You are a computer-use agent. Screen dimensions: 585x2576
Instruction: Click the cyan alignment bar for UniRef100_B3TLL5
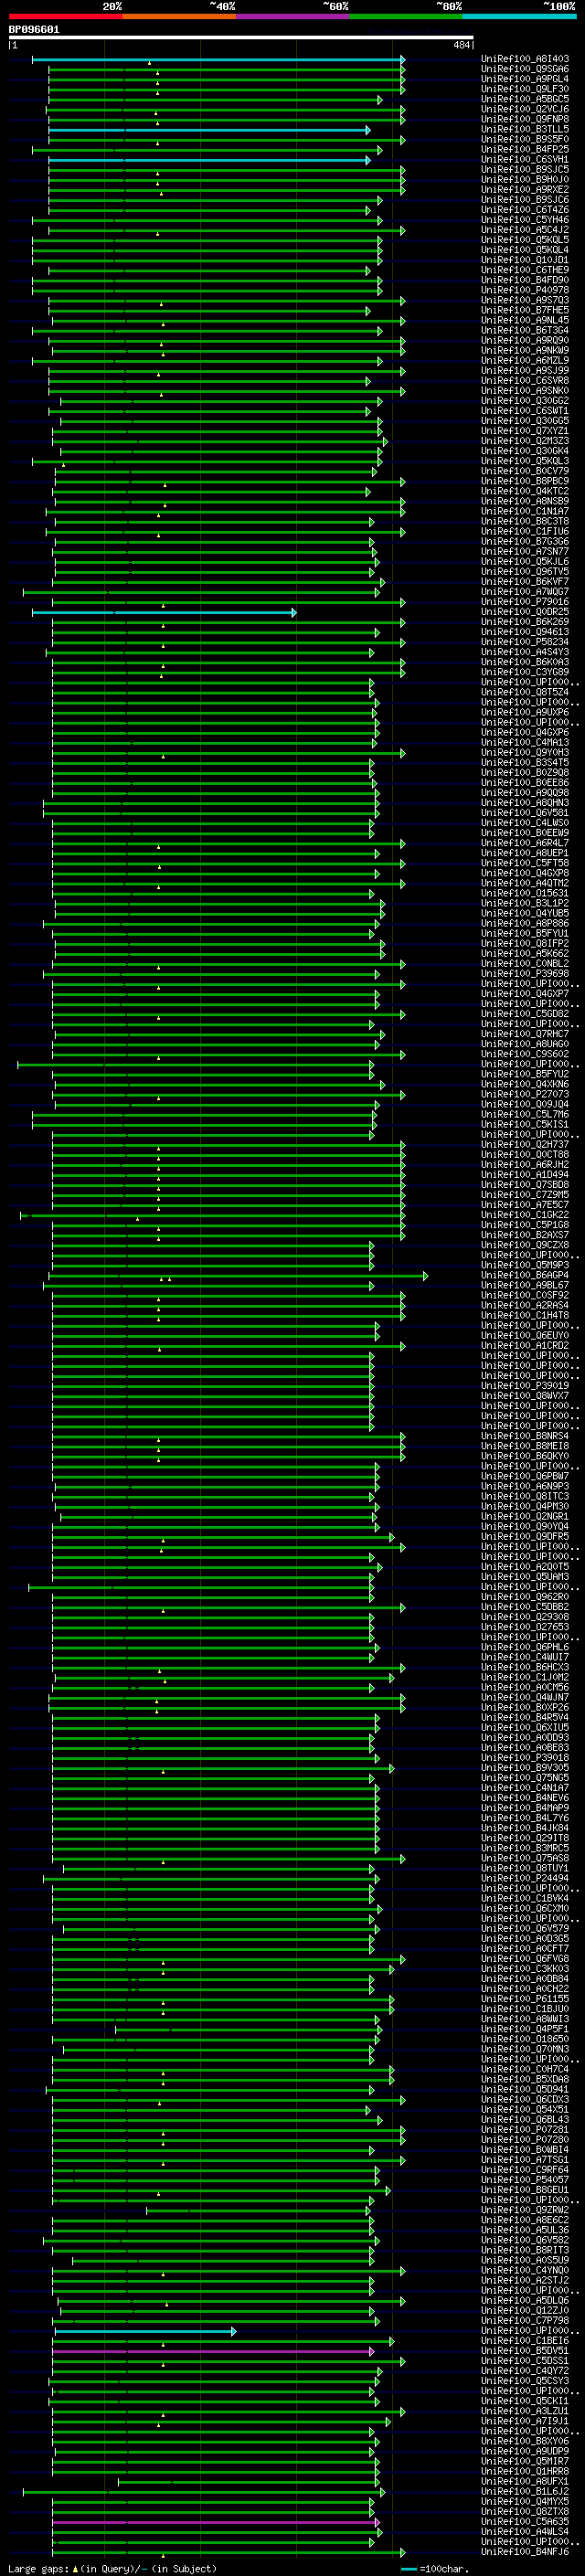[x=209, y=130]
